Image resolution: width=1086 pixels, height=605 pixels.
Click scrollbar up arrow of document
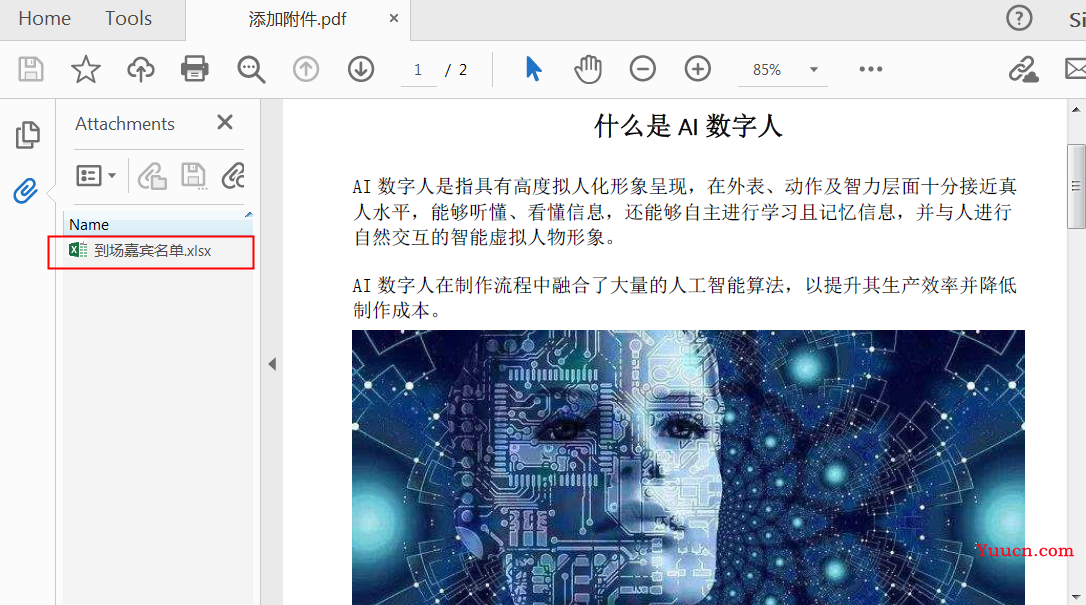(x=1076, y=109)
